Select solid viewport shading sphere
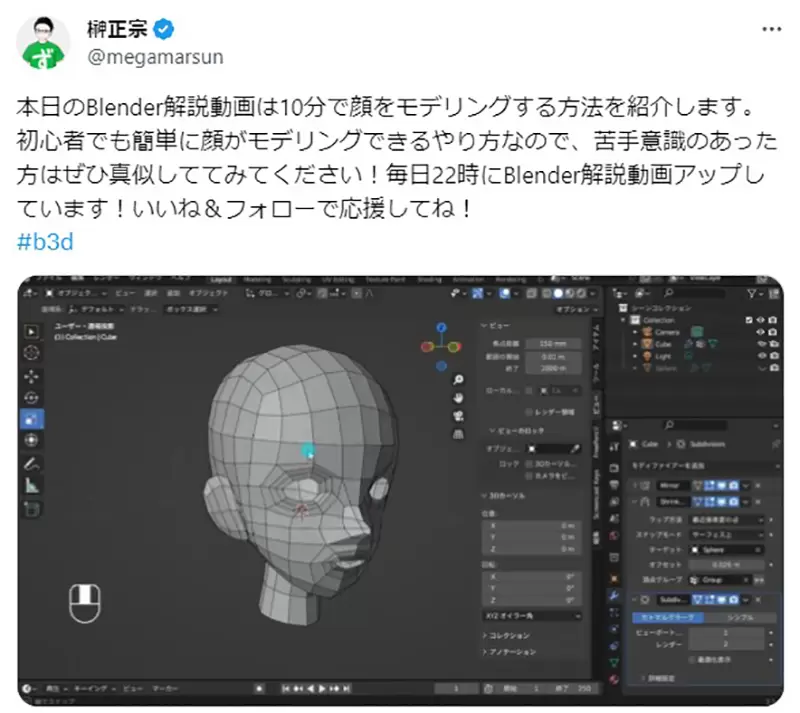The height and width of the screenshot is (713, 800). 558,293
